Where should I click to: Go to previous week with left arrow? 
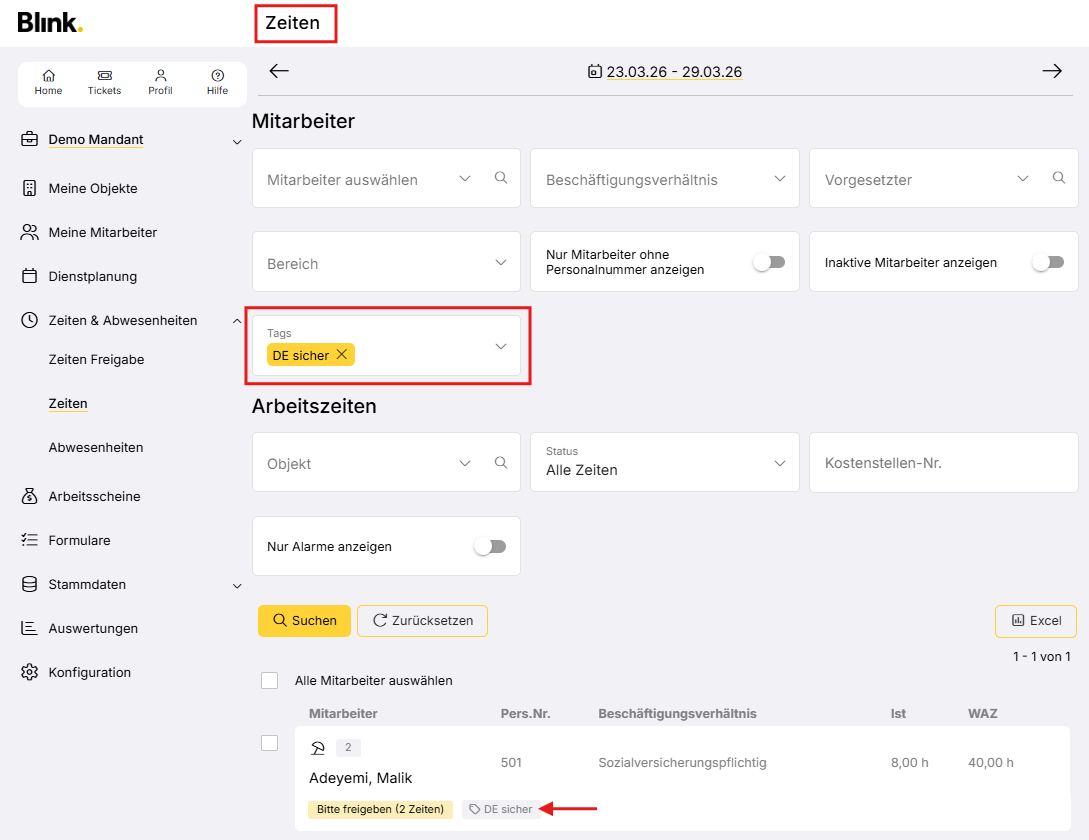pos(279,71)
